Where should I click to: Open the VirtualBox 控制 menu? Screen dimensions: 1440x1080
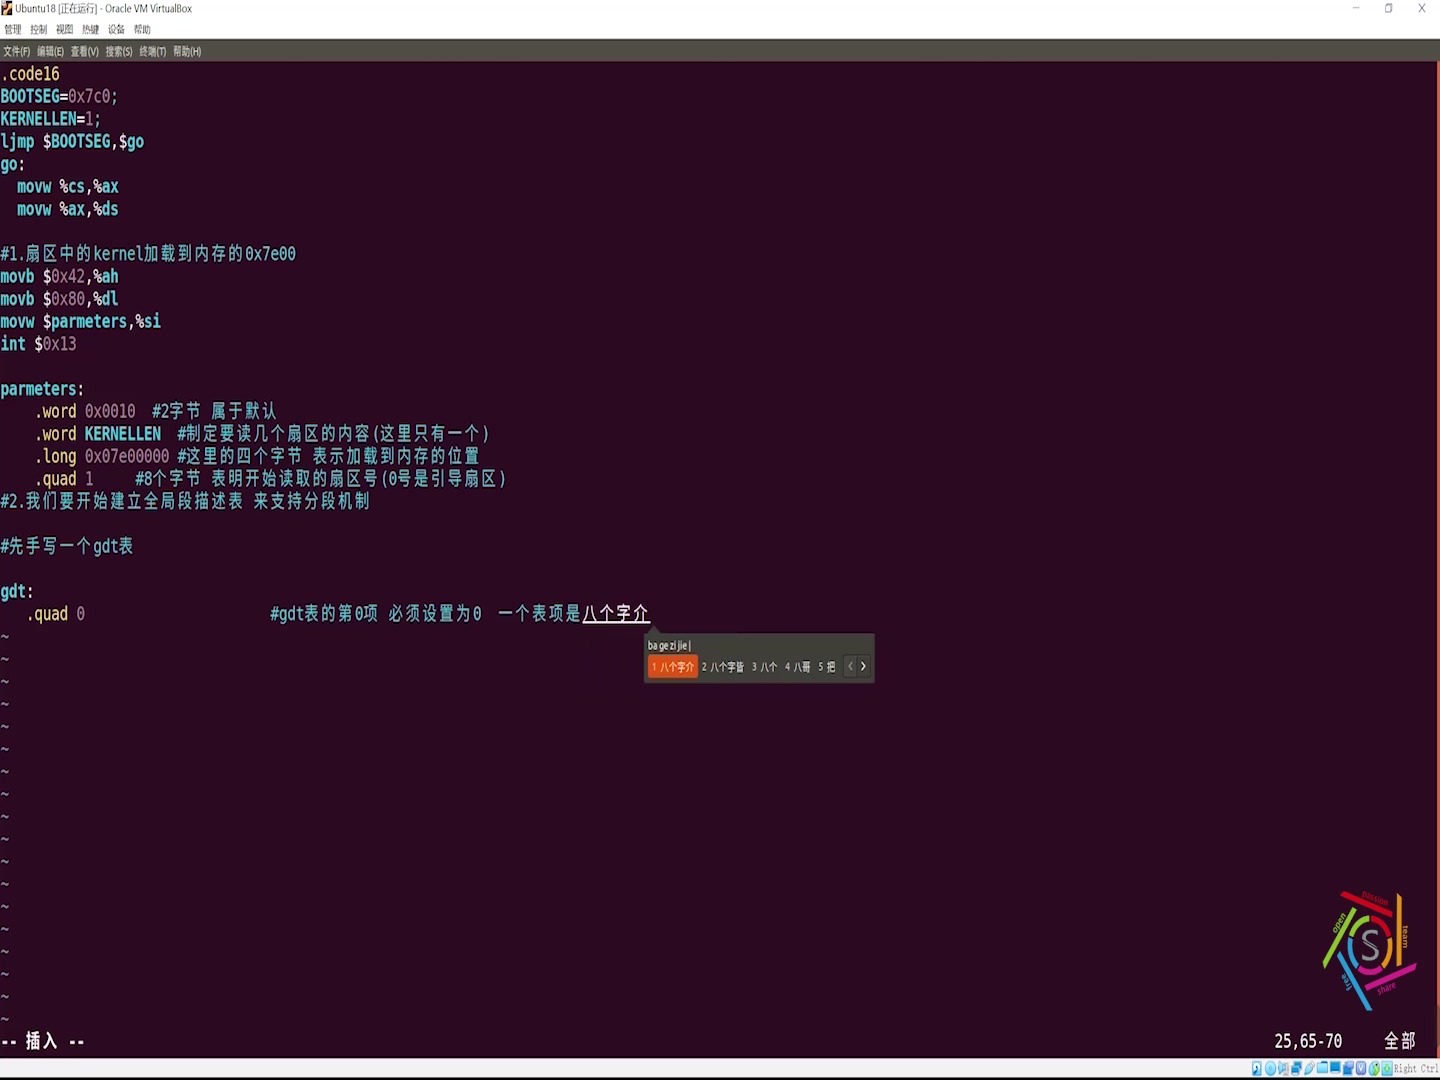38,30
